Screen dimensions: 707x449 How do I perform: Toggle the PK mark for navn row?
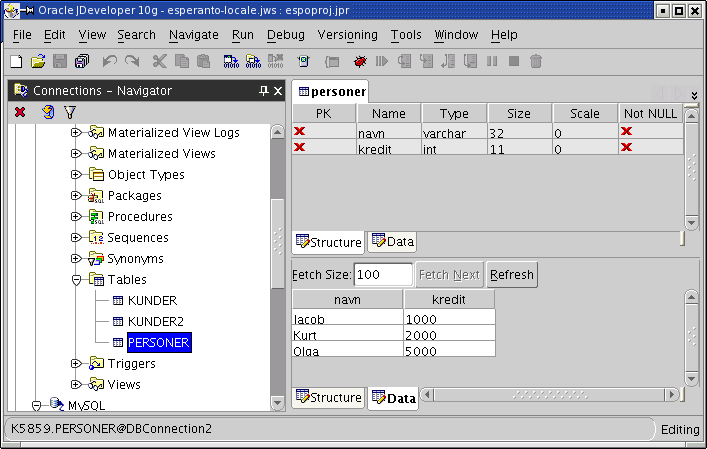click(299, 132)
